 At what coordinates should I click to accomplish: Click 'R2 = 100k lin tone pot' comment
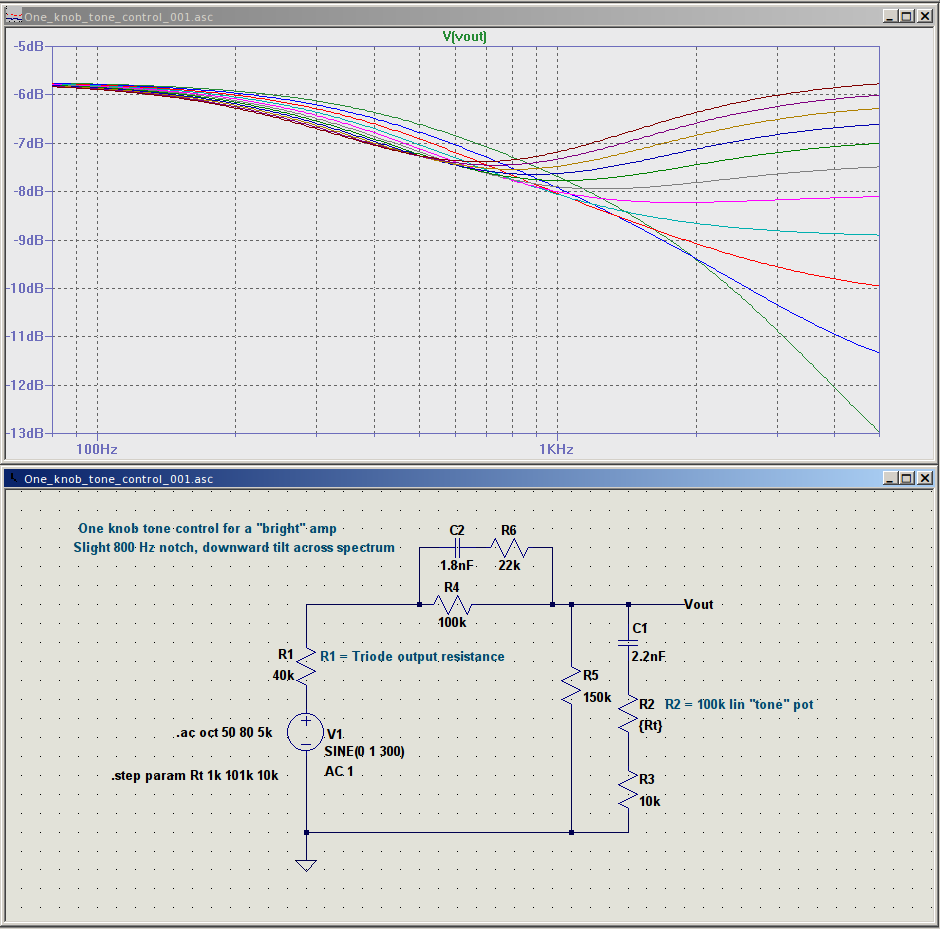tap(739, 705)
